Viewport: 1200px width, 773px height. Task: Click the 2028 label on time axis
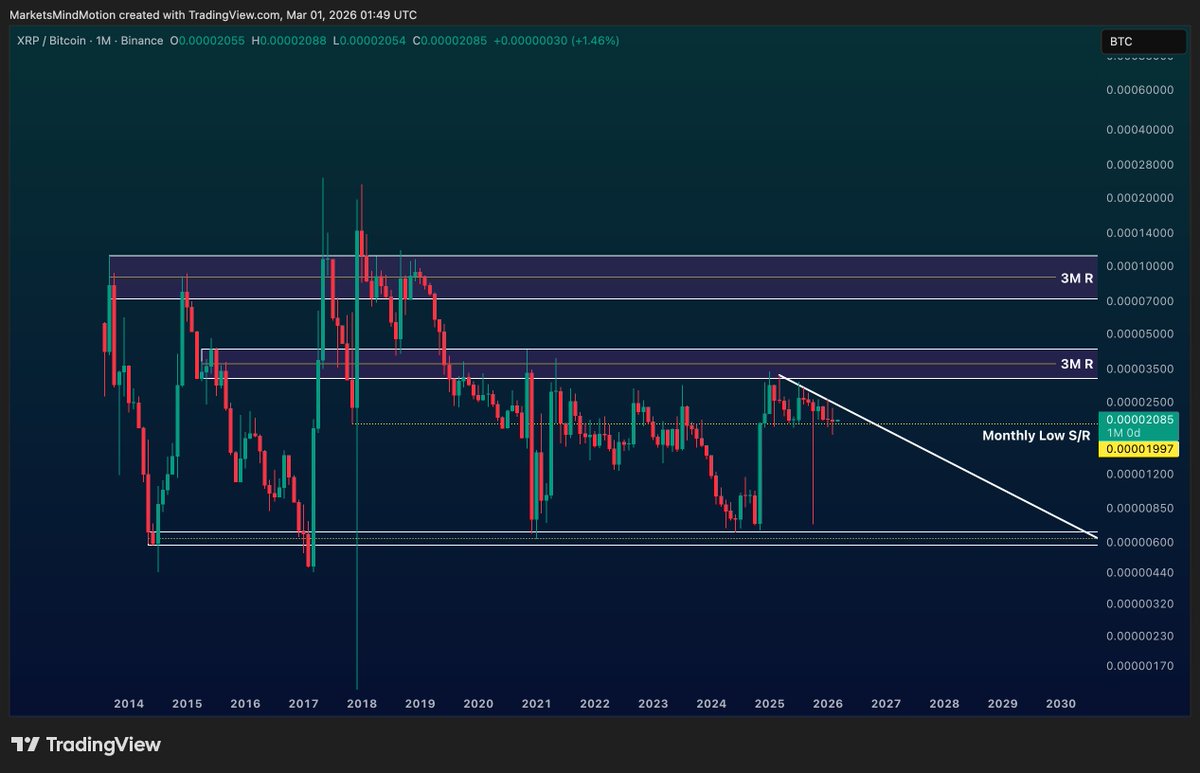click(x=944, y=704)
